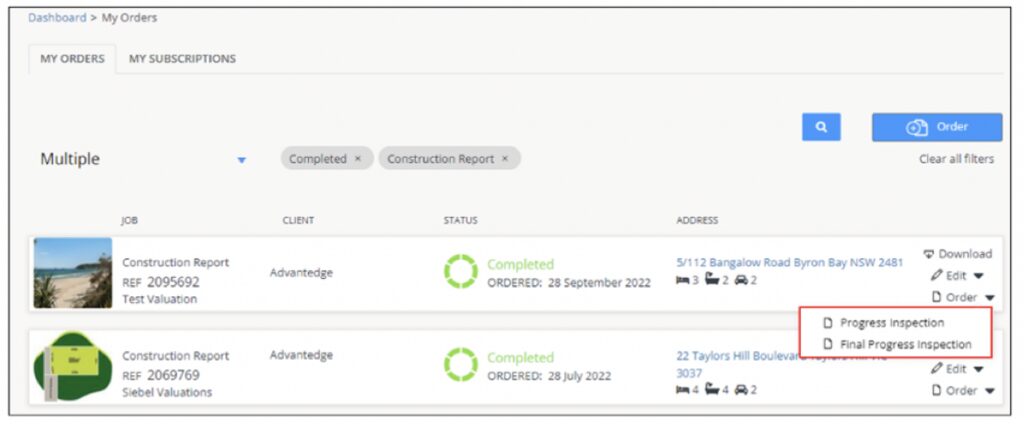The image size is (1024, 424).
Task: Remove the Completed filter chip
Action: click(x=358, y=159)
